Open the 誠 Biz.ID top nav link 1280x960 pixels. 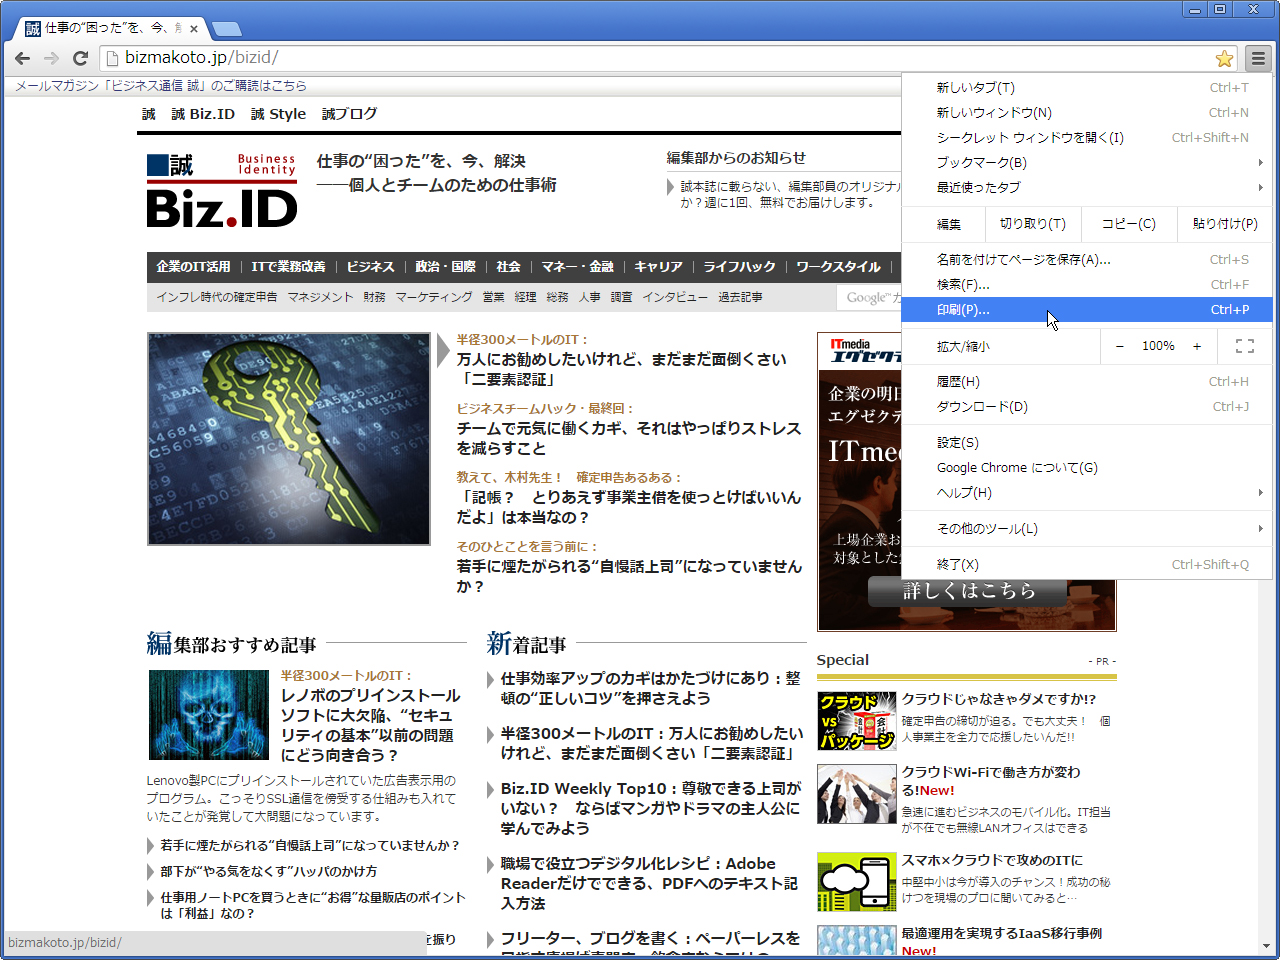pos(203,114)
